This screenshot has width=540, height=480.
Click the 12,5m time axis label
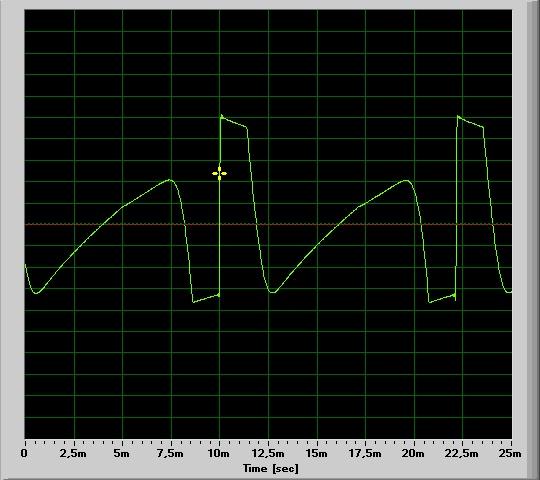coord(268,453)
